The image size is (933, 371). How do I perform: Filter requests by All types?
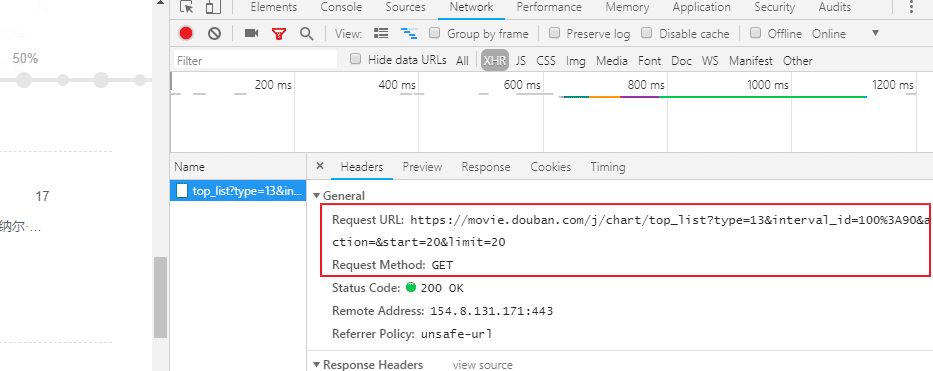462,61
